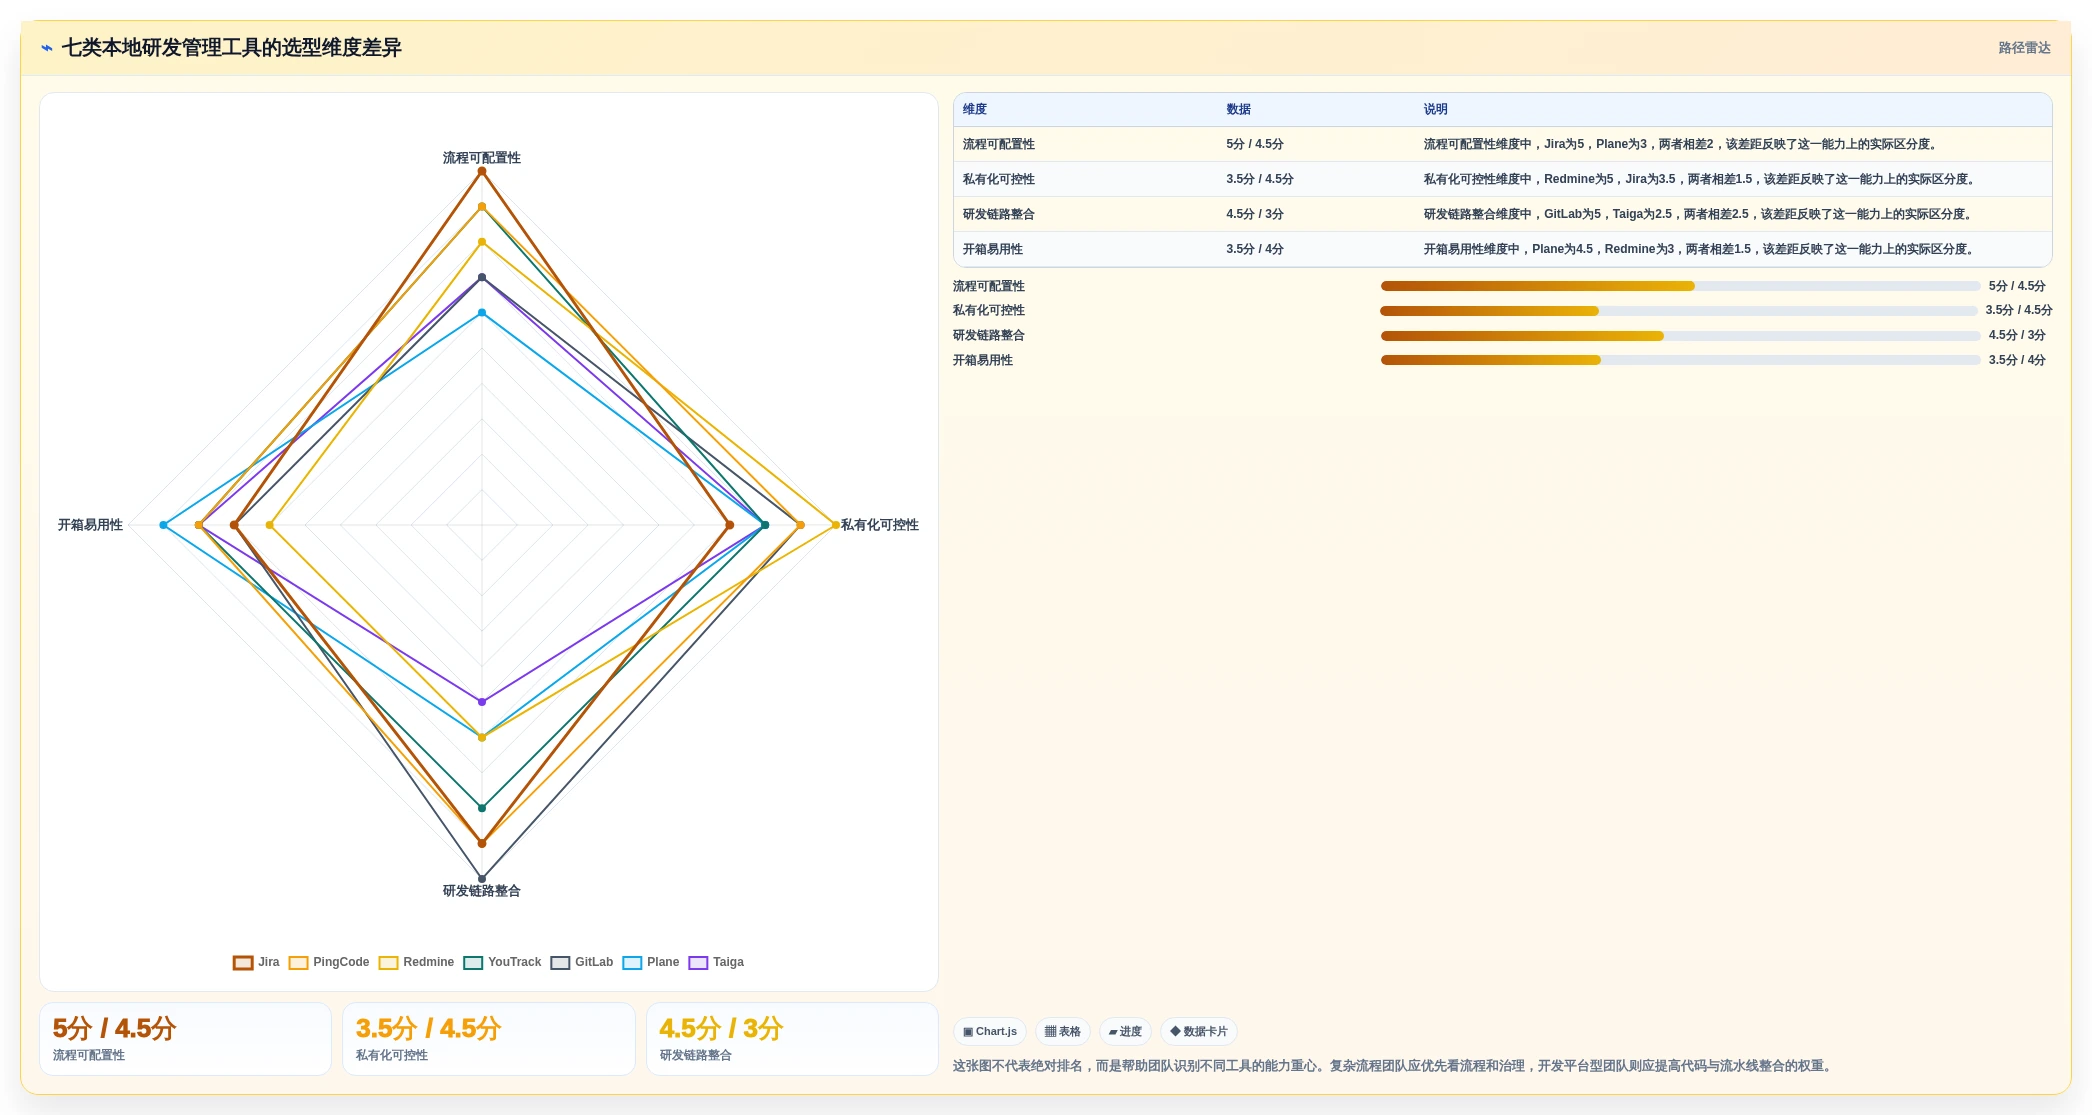The image size is (2092, 1115).
Task: Select the 流程可配置性 table row cell
Action: click(x=999, y=144)
